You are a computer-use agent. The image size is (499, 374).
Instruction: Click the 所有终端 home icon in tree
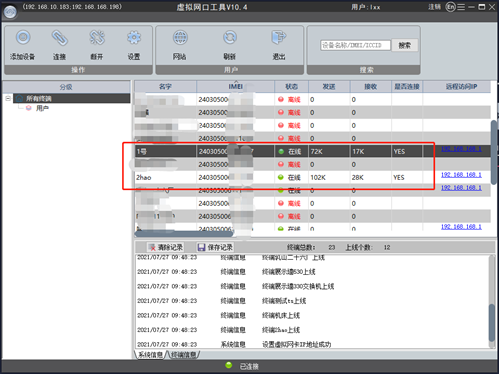click(x=19, y=98)
